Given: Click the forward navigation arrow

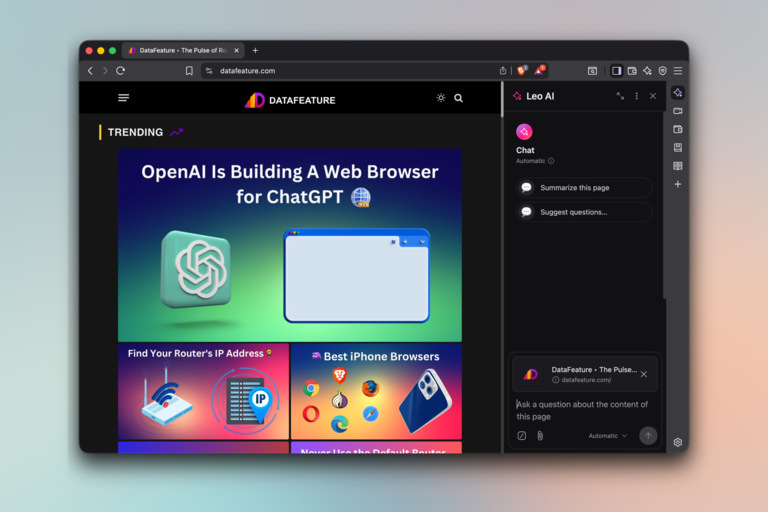Looking at the screenshot, I should [x=105, y=71].
